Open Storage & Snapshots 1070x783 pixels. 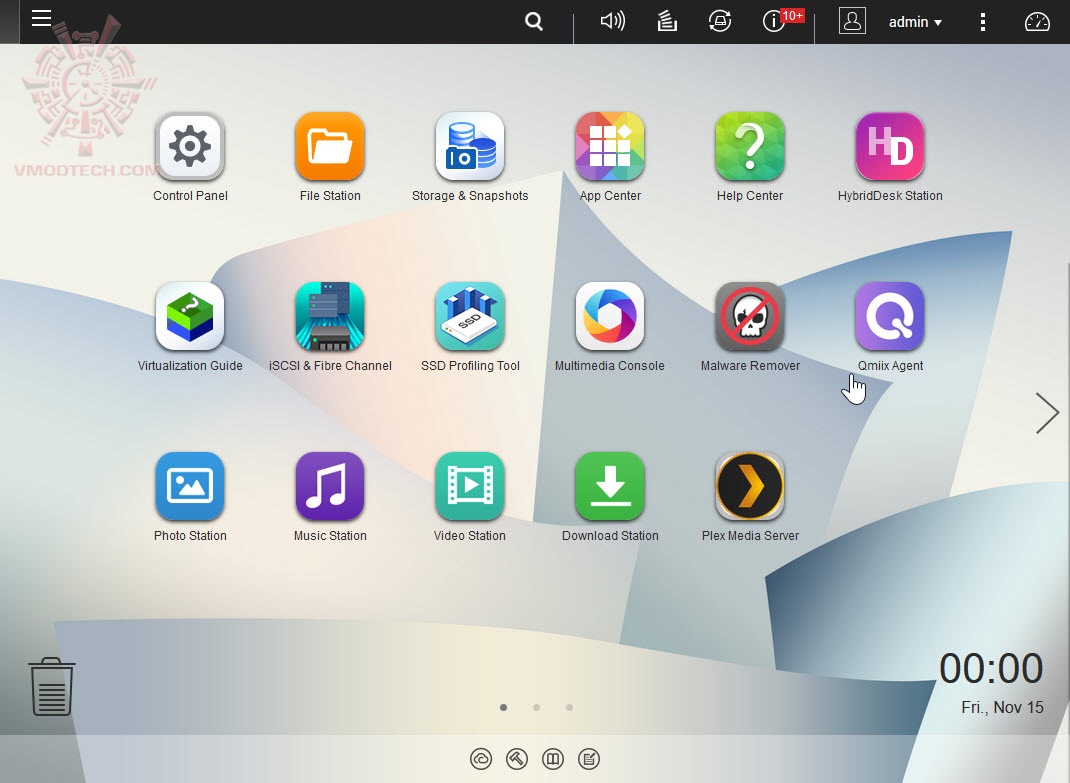tap(469, 146)
